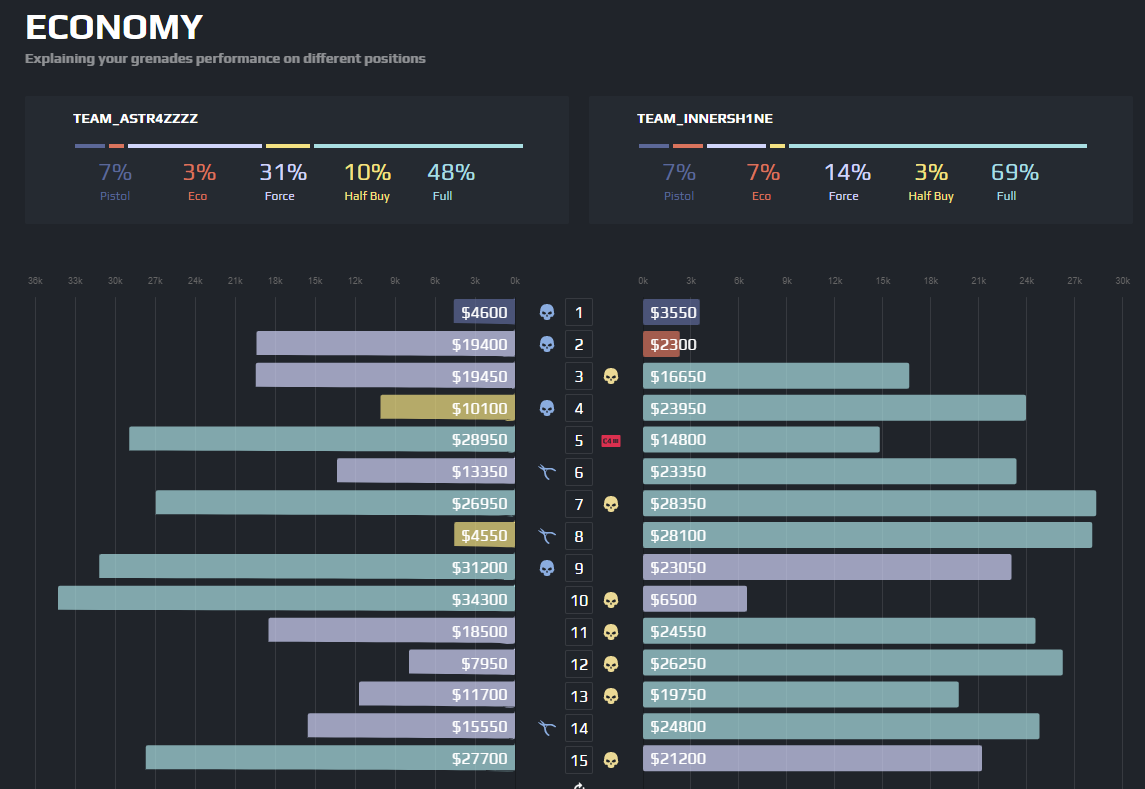Click the TEAM_INNERSH1NE team name

tap(705, 118)
